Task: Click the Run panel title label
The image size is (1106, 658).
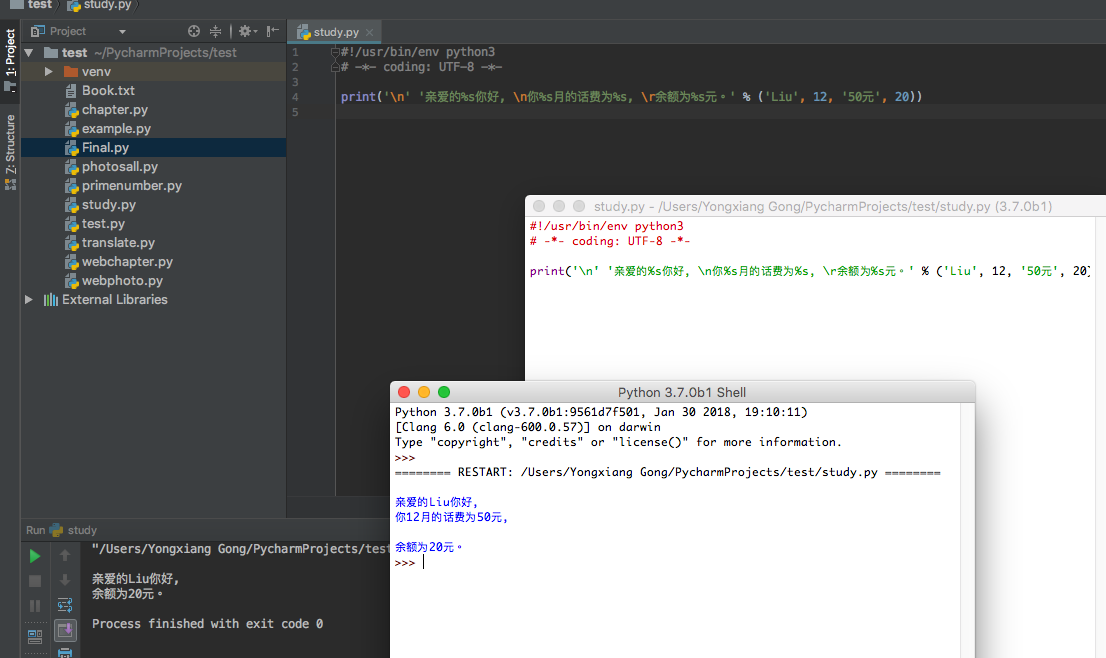Action: click(35, 530)
